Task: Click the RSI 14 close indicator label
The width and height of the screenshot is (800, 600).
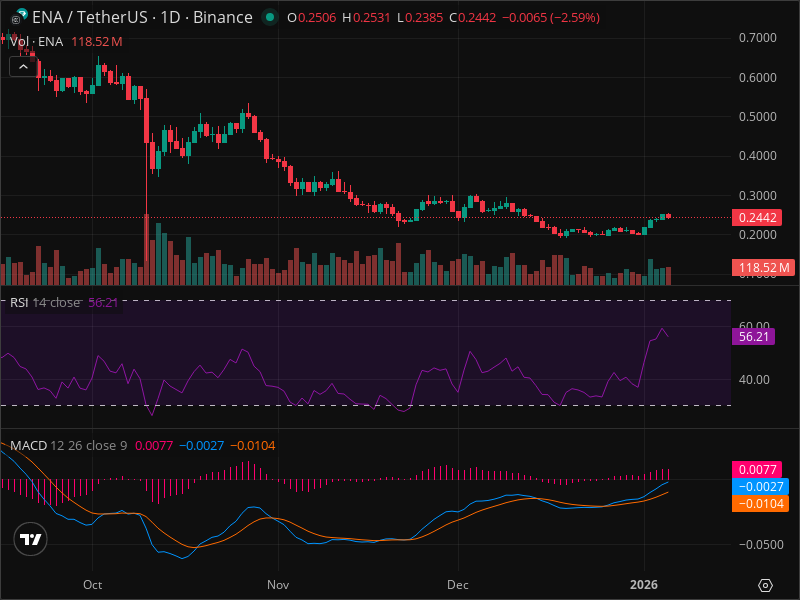Action: pos(45,303)
